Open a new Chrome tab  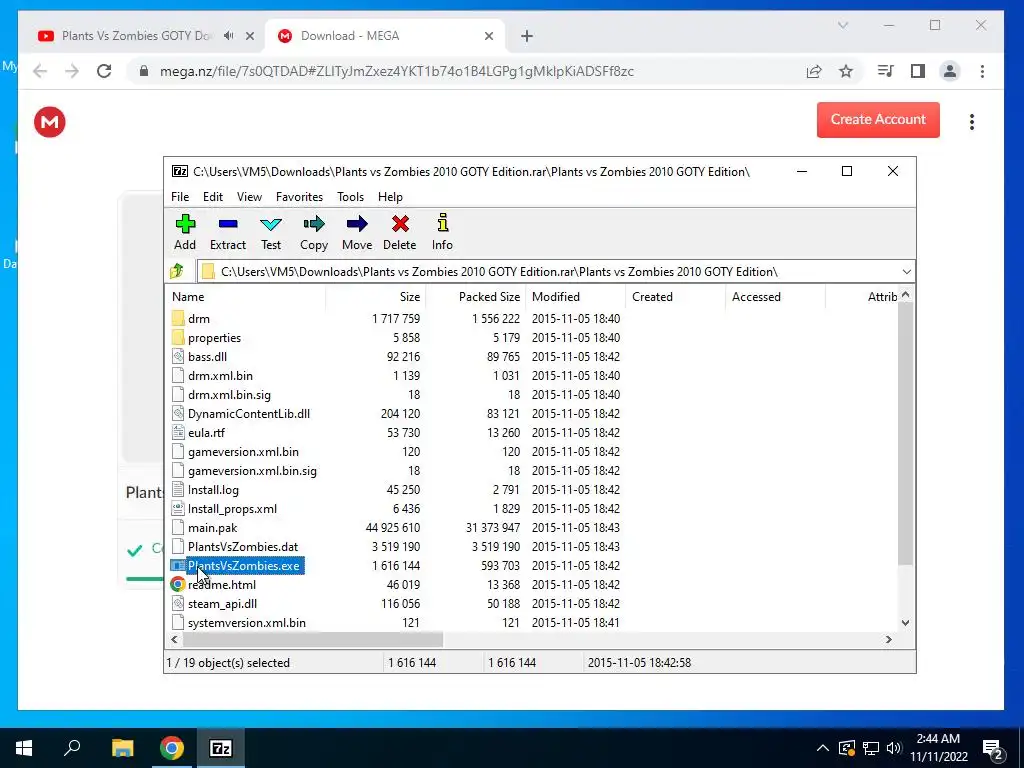click(x=527, y=37)
